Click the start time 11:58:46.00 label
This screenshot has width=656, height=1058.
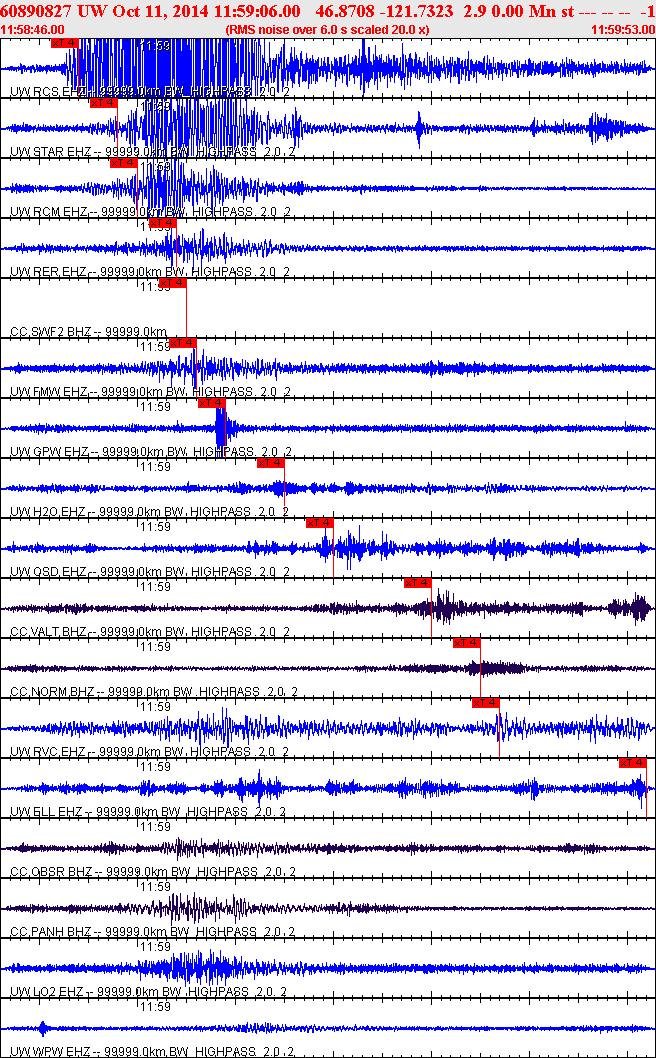[x=33, y=30]
